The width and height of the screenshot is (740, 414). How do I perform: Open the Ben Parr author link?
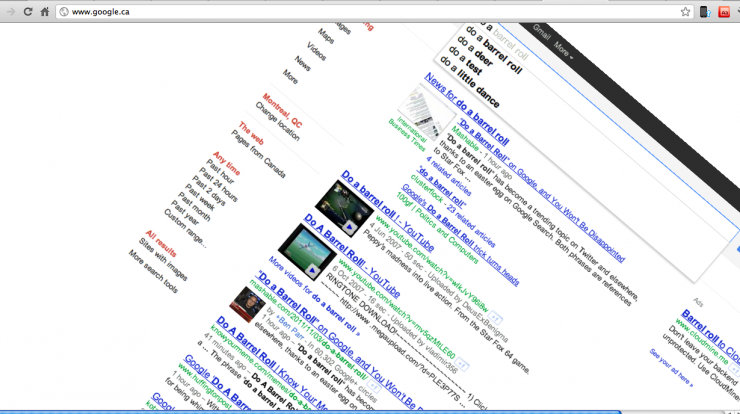tap(290, 328)
